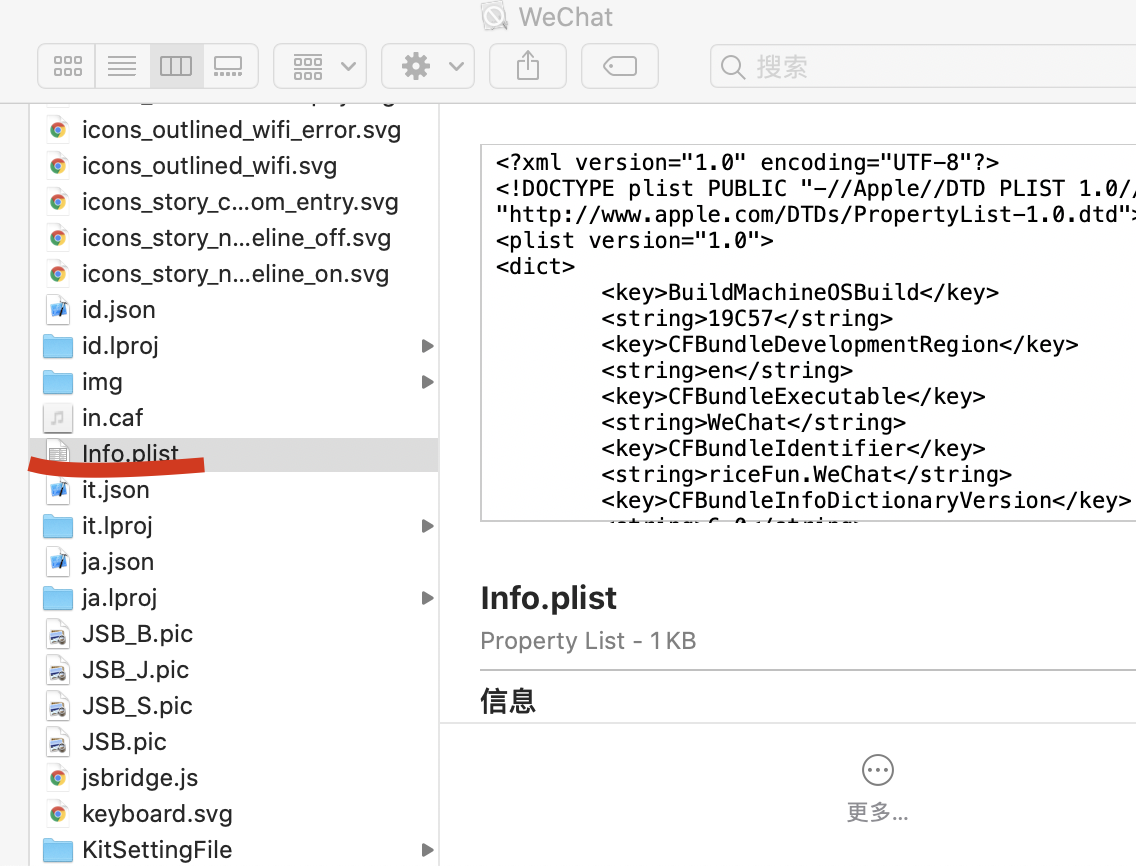Expand the id.lproj folder arrow

427,346
